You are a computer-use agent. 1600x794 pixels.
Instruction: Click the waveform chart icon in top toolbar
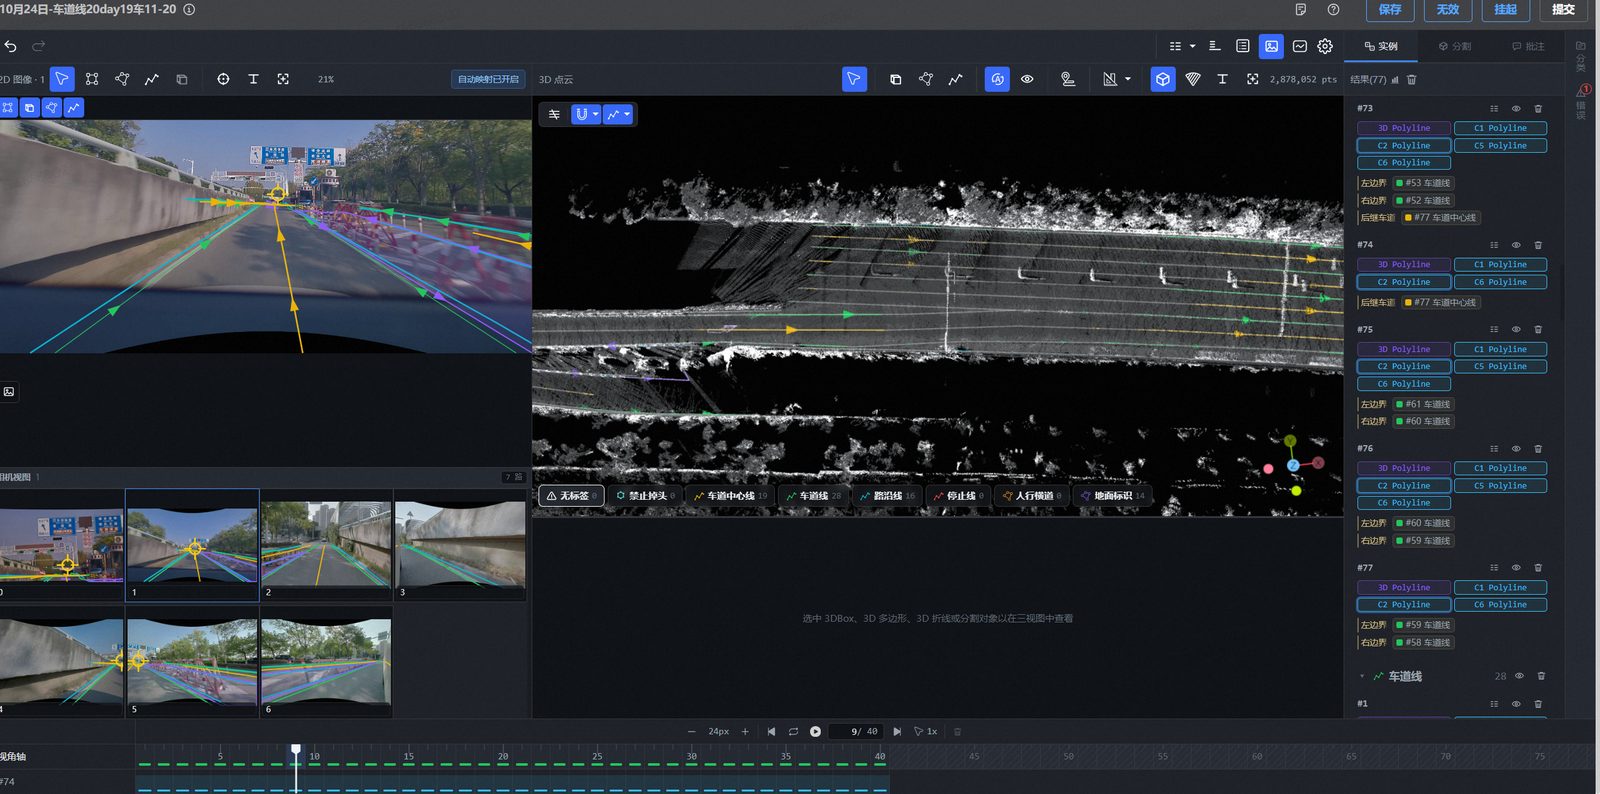pos(1299,46)
